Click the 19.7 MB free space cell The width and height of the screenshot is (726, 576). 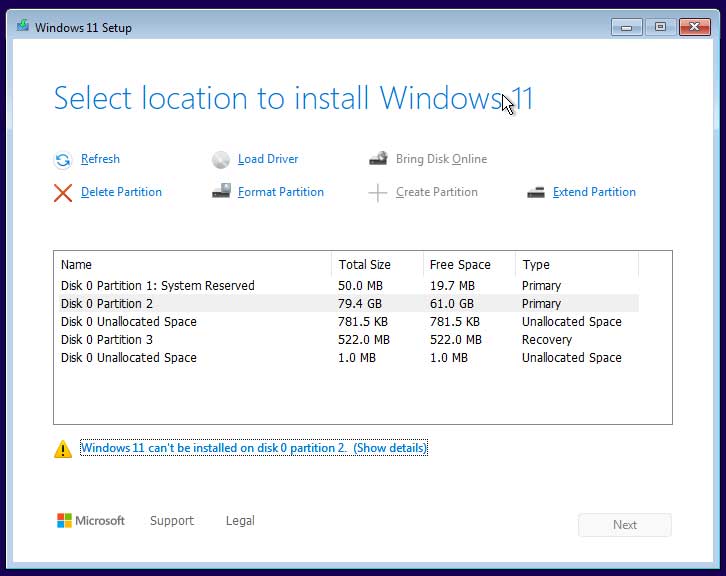(x=452, y=285)
